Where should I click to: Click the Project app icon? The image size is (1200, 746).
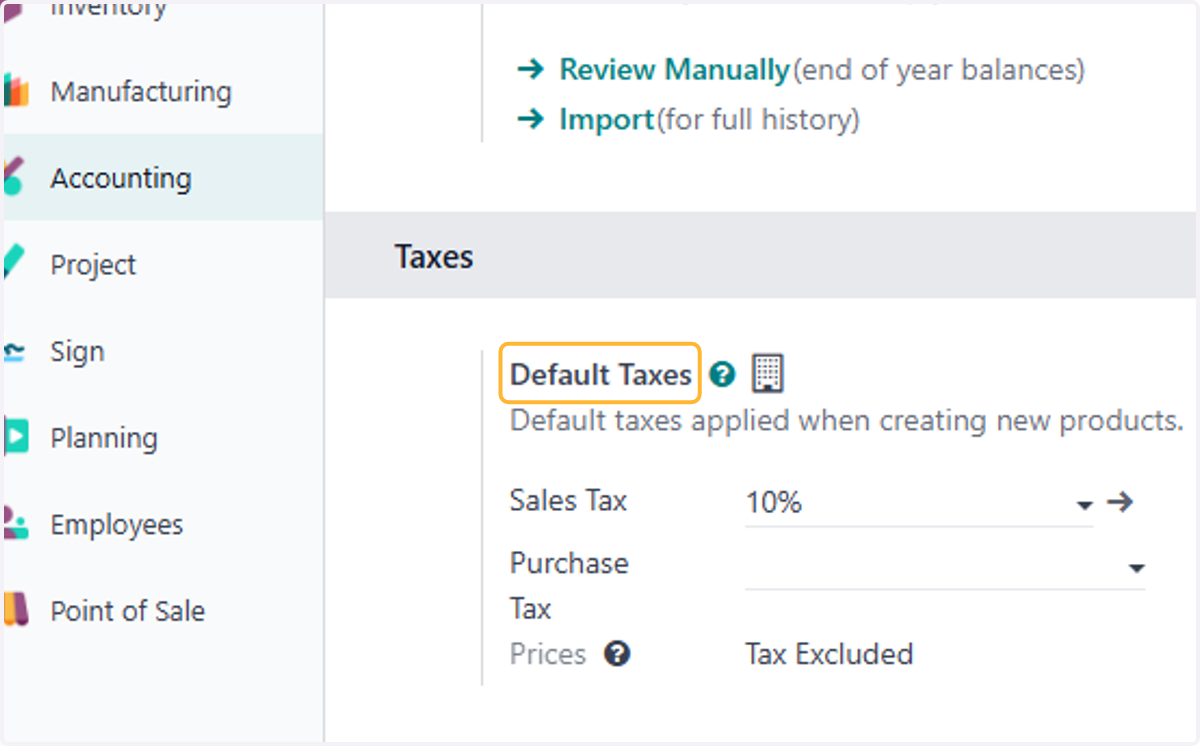point(12,263)
